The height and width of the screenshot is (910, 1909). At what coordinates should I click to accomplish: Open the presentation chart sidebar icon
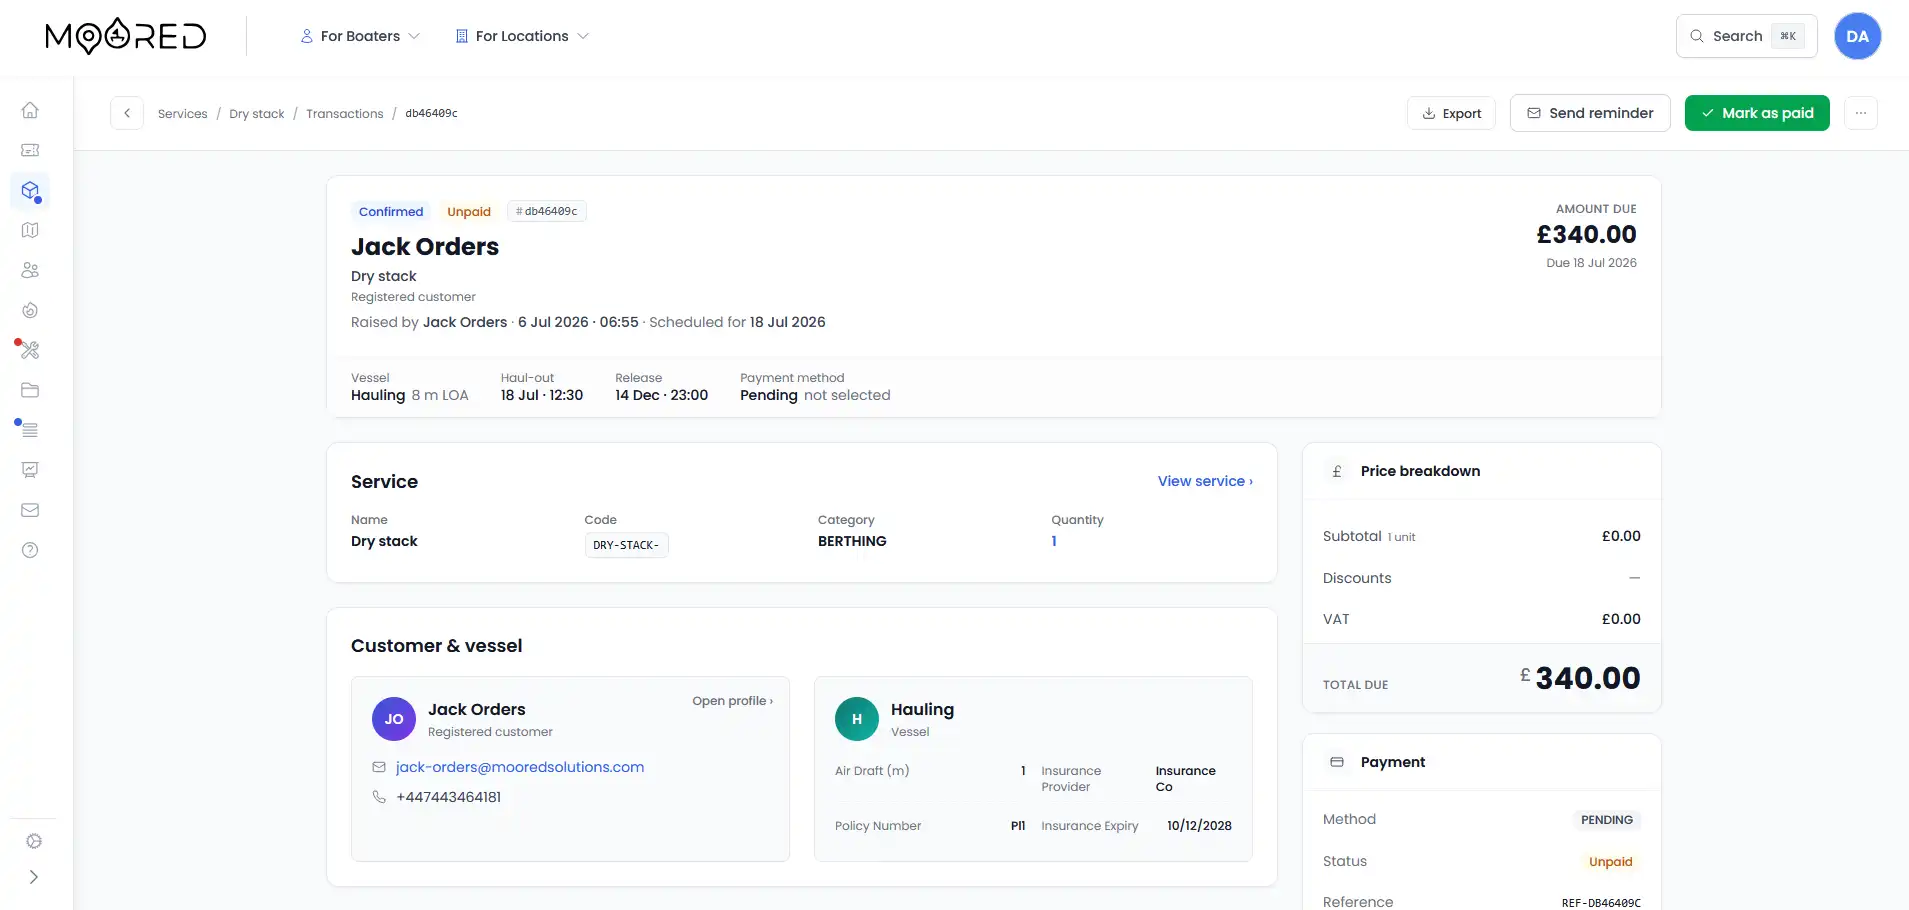(x=30, y=470)
